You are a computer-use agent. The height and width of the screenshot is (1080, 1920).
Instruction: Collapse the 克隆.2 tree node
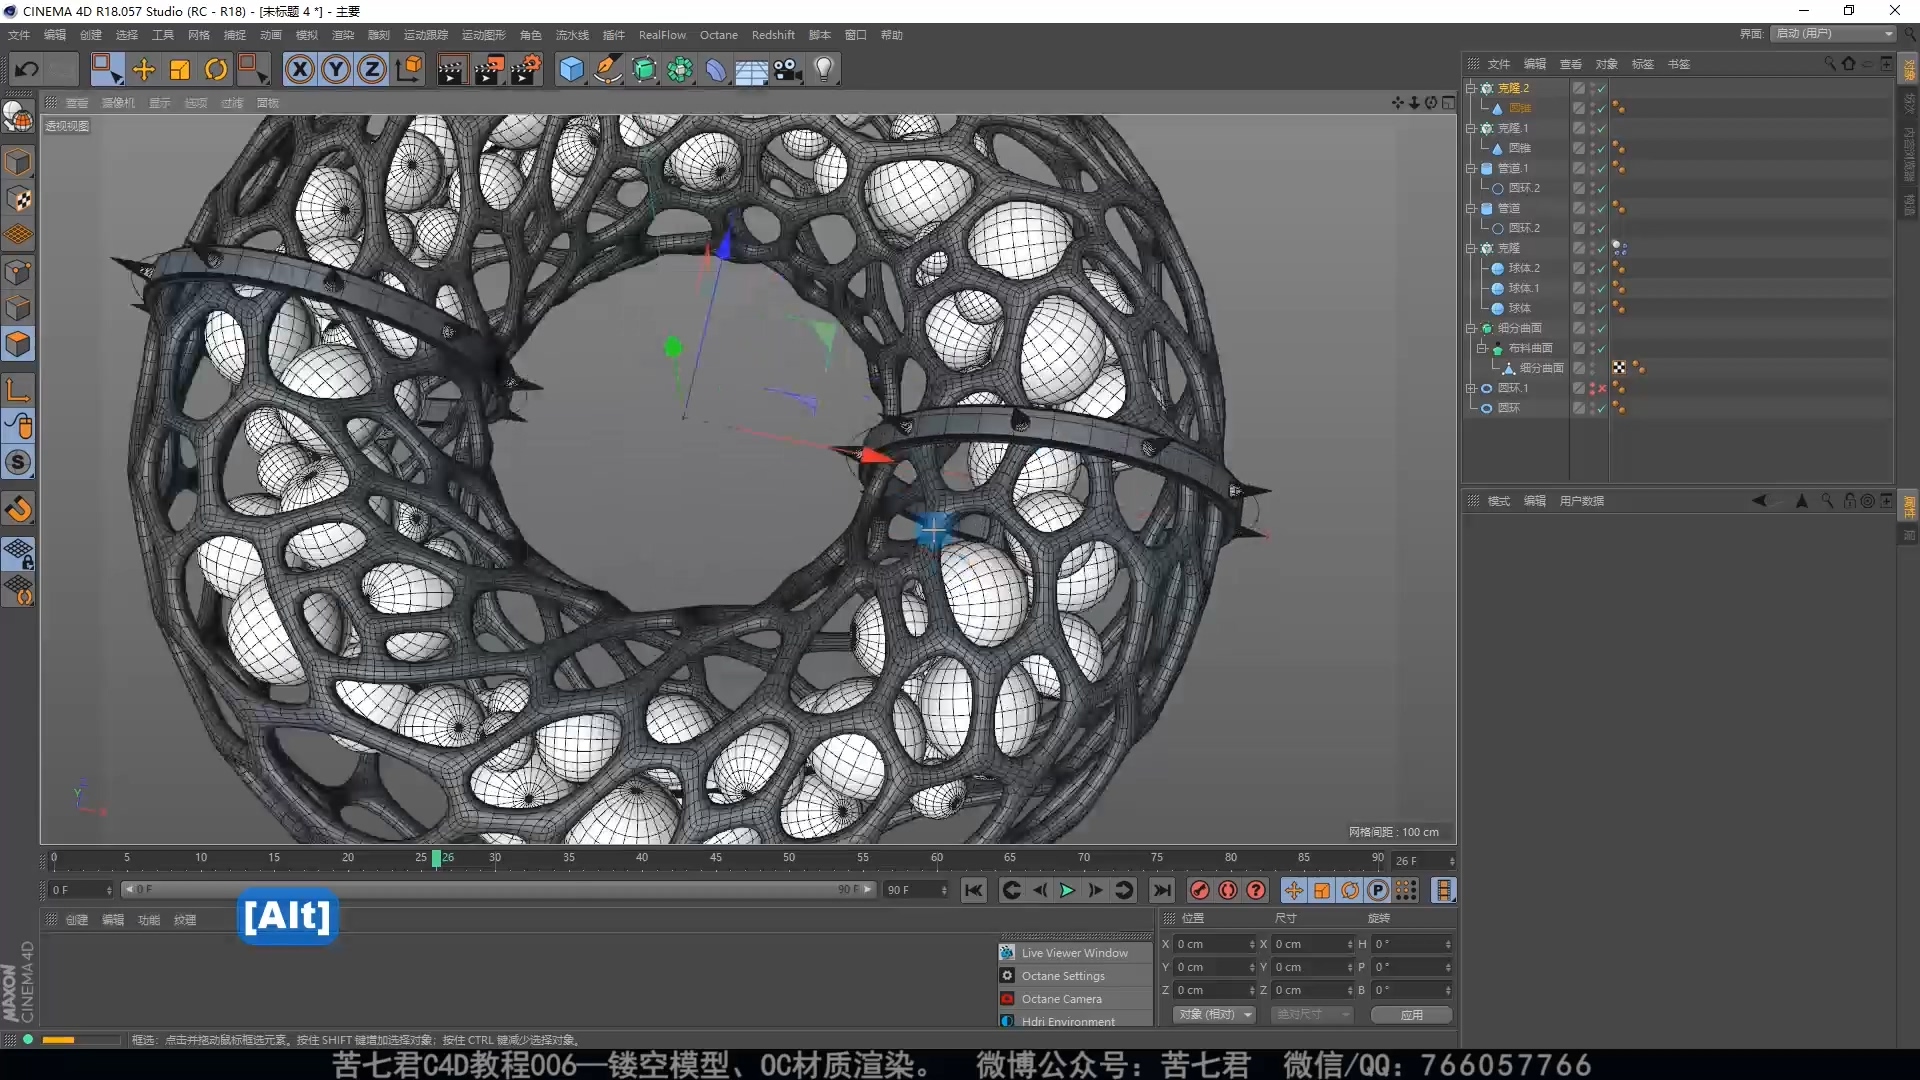[x=1471, y=88]
